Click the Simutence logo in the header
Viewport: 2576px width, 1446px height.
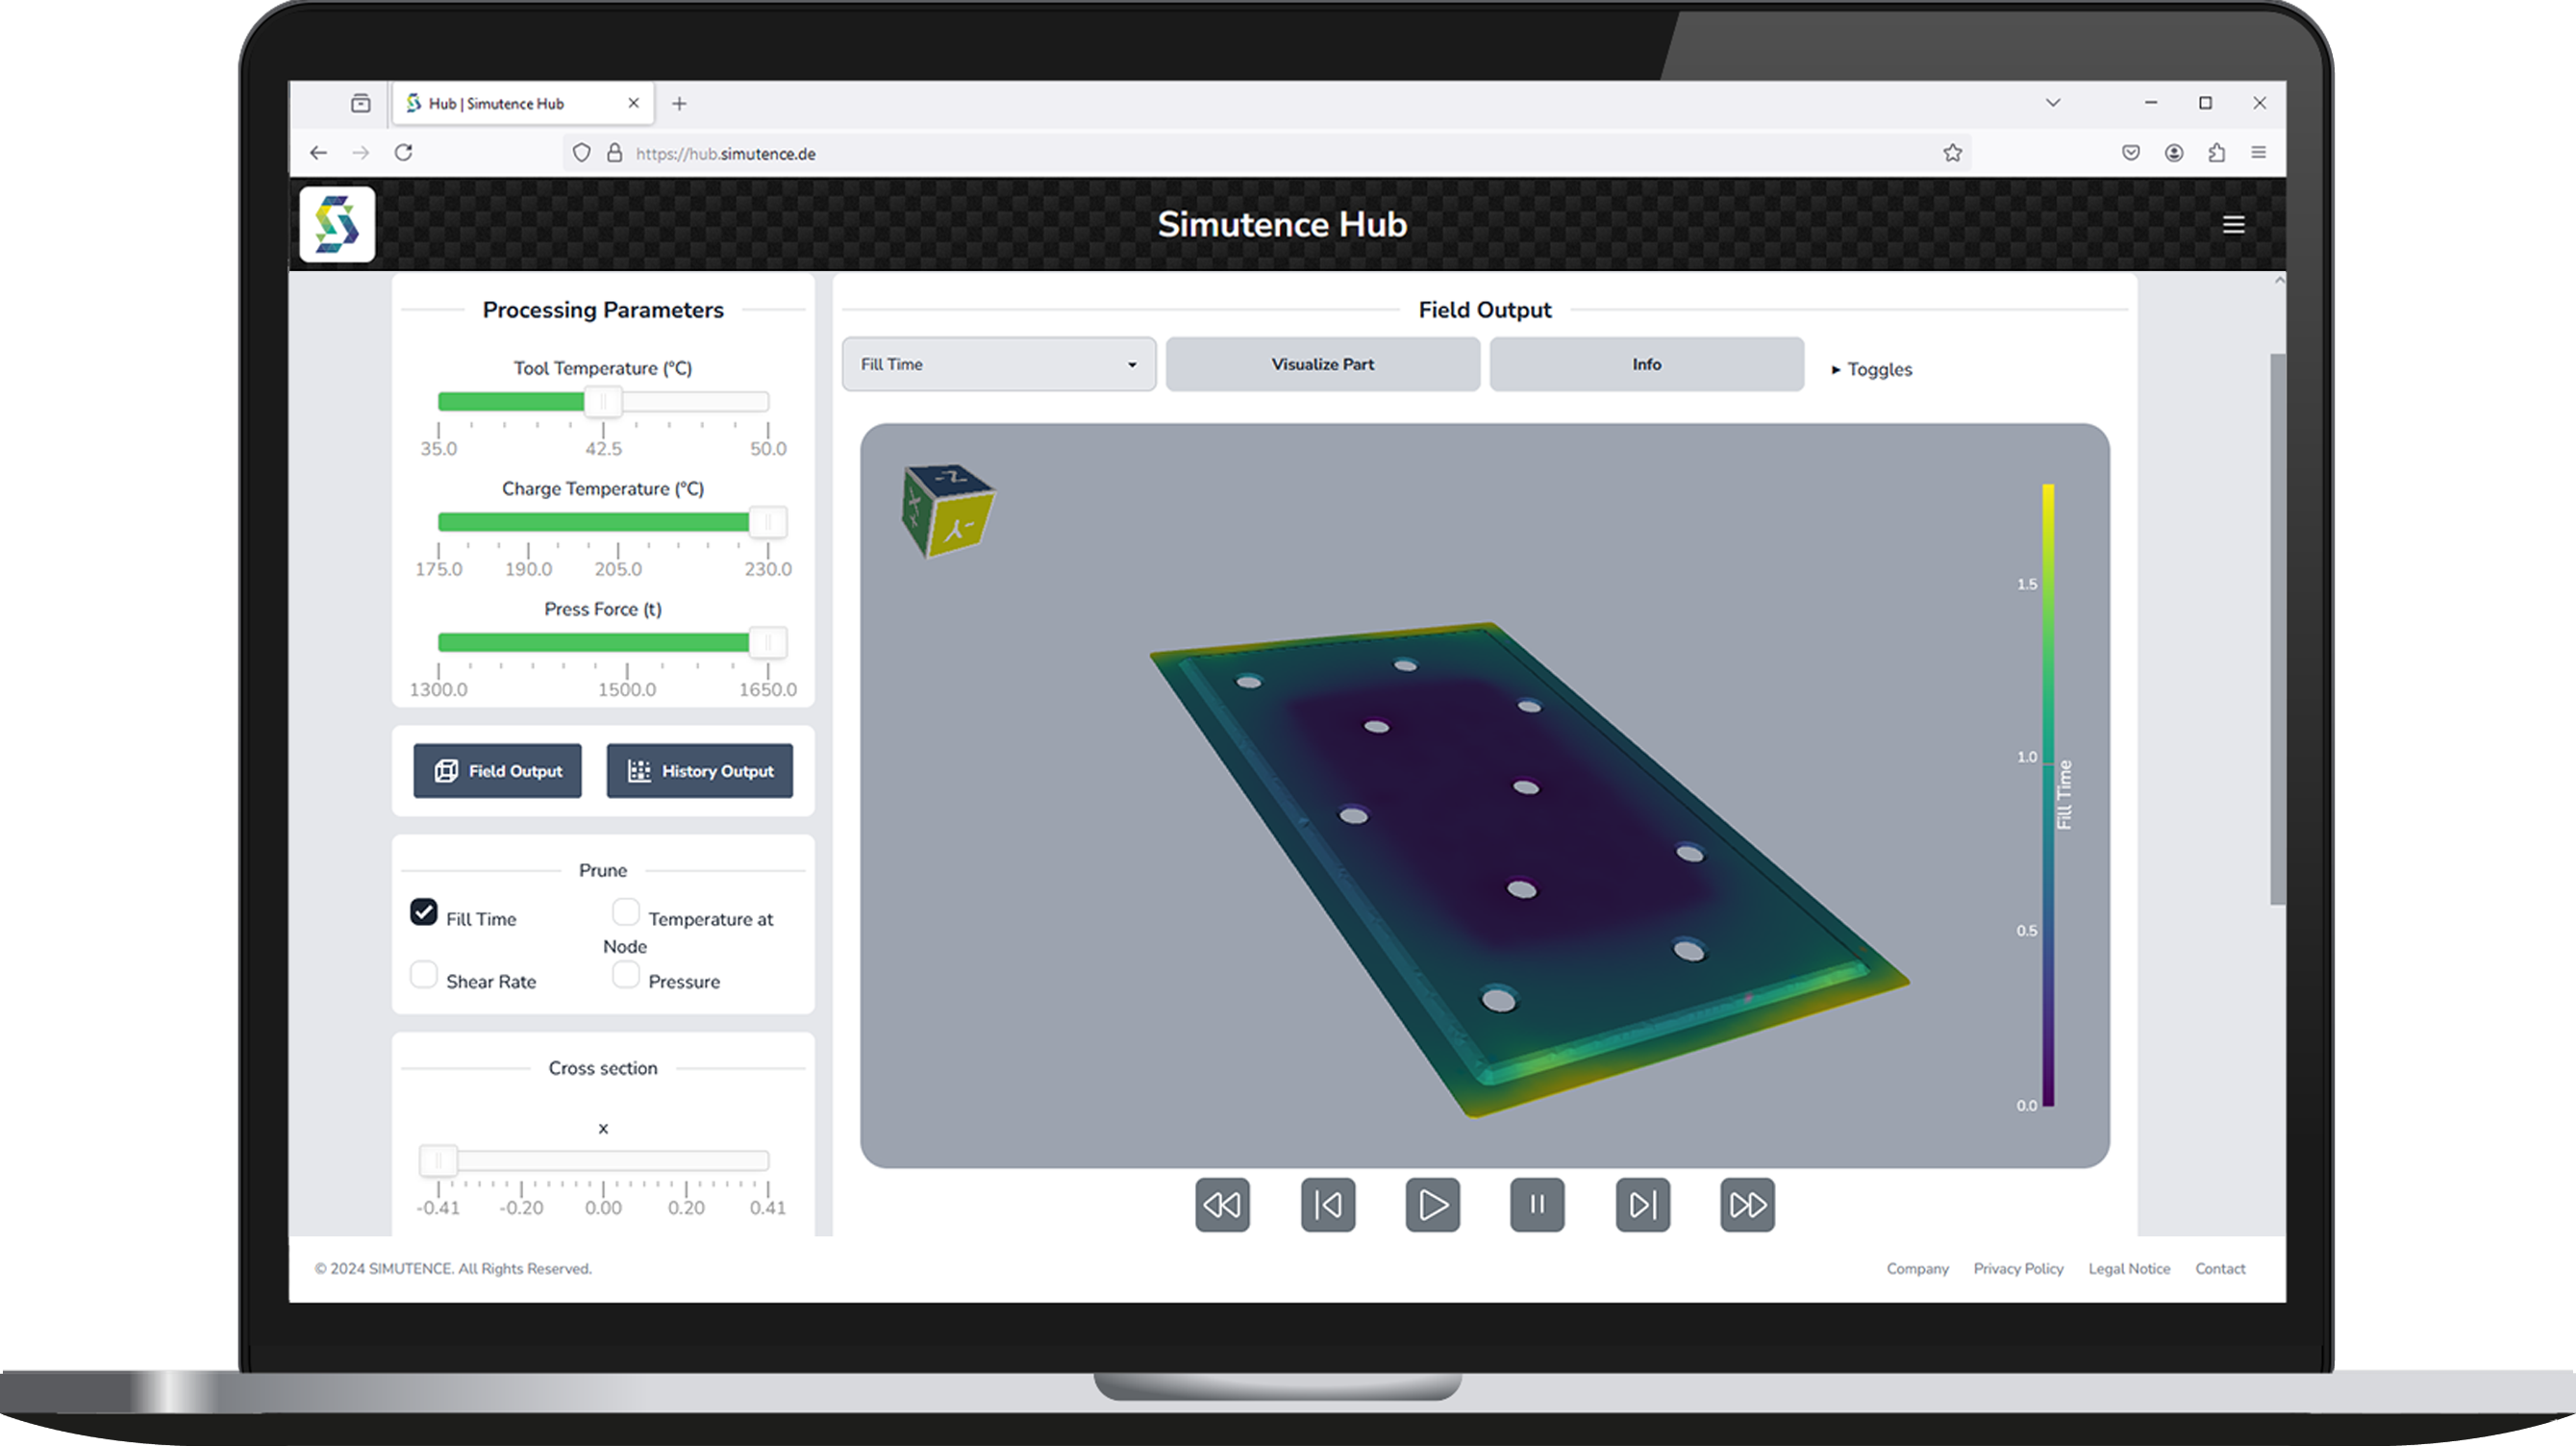pyautogui.click(x=337, y=224)
